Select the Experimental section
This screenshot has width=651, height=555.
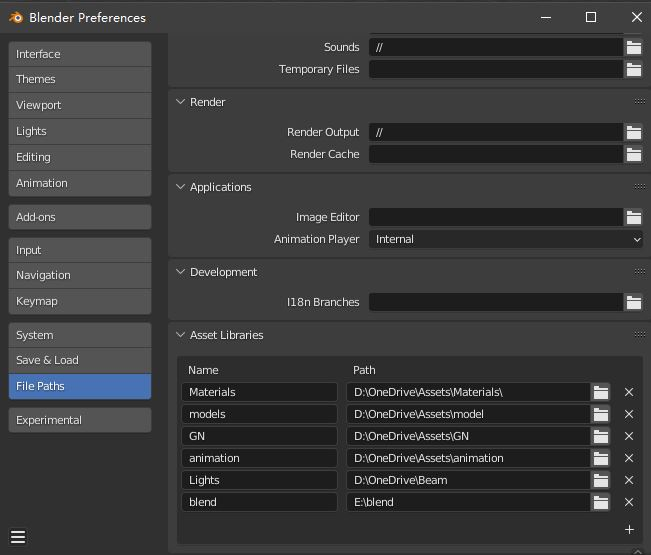point(80,420)
